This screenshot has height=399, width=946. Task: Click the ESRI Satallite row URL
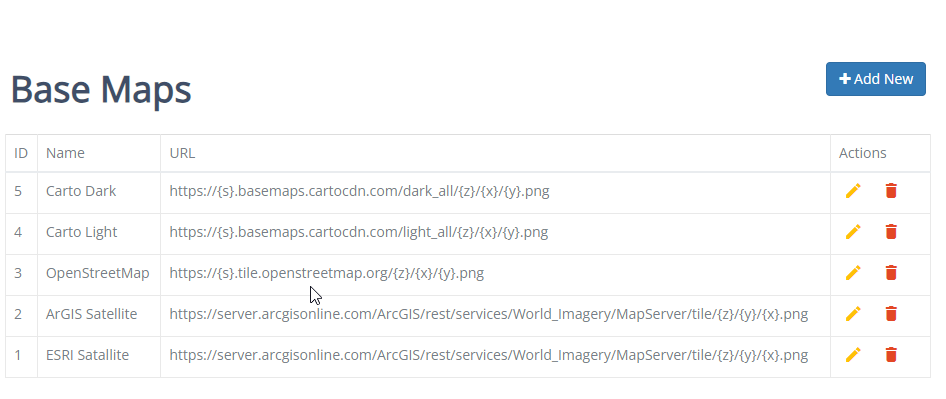[x=489, y=356]
